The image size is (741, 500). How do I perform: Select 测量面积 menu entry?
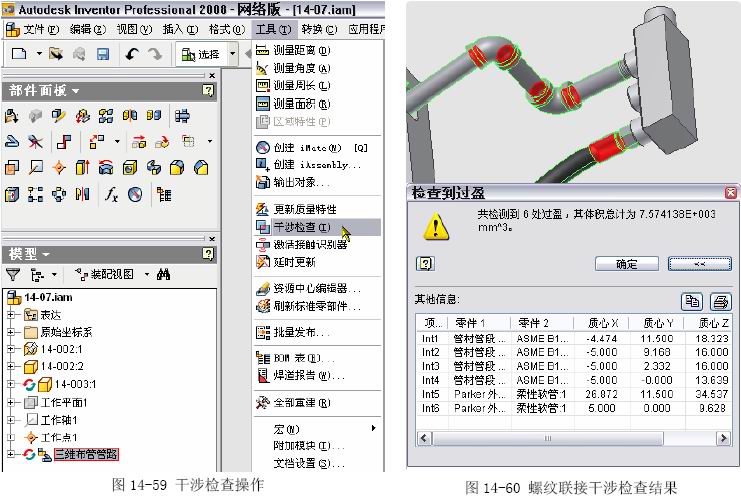pyautogui.click(x=317, y=103)
